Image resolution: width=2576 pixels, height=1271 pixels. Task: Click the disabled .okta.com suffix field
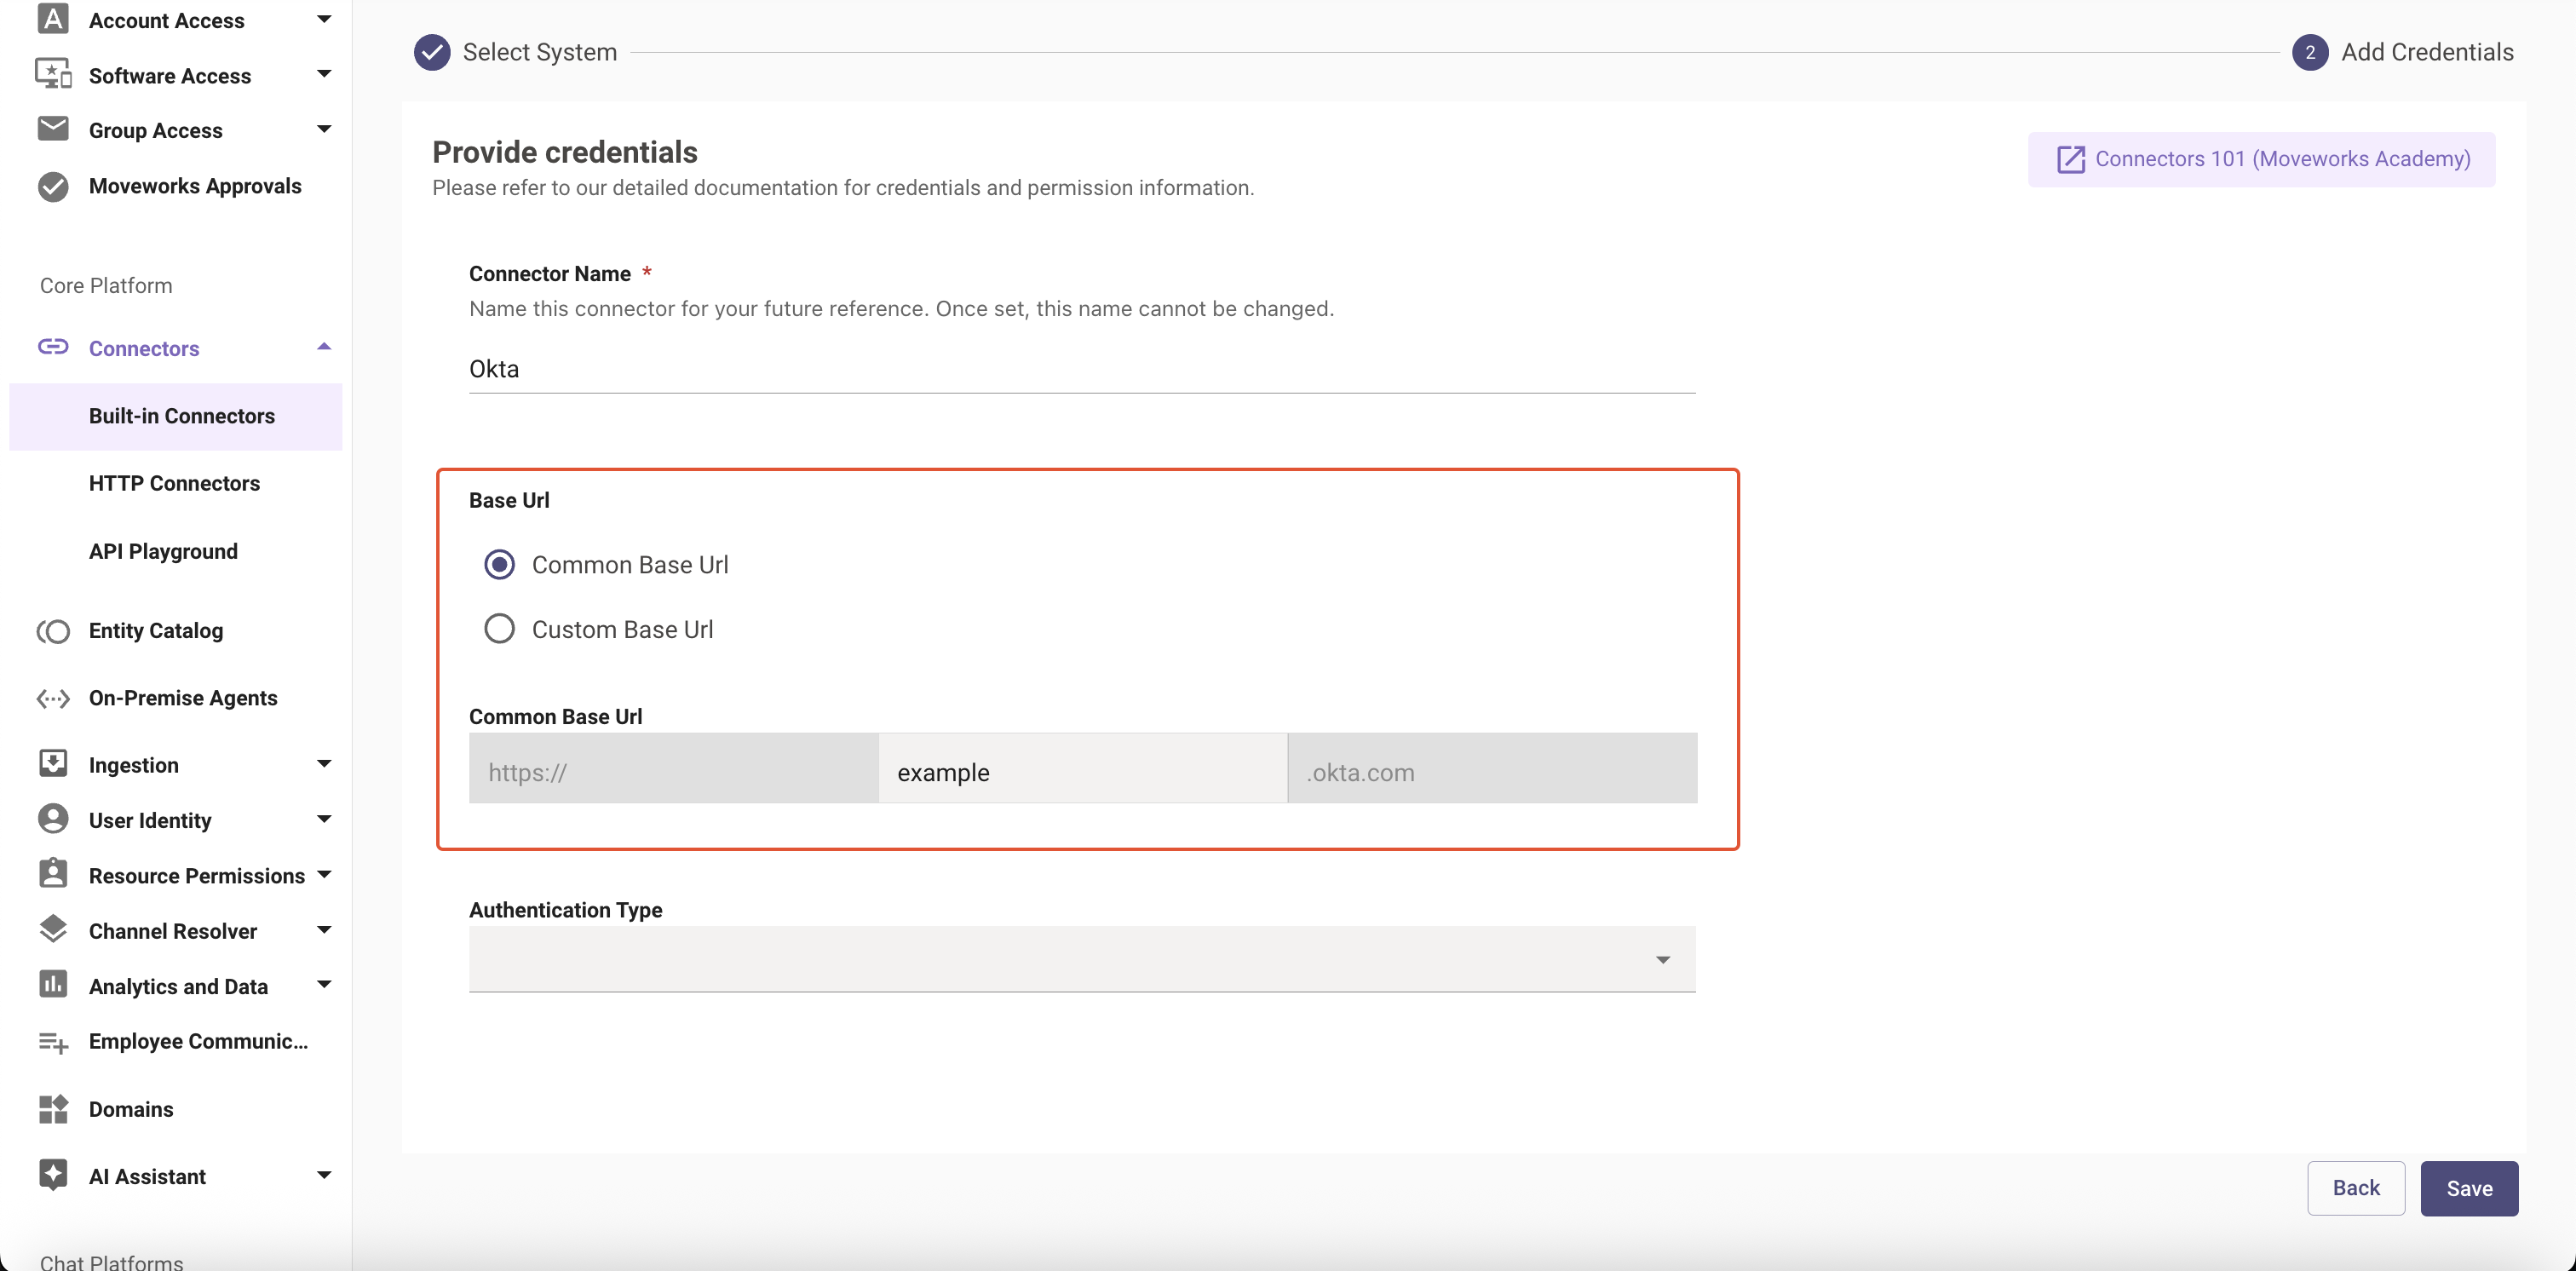click(x=1493, y=768)
